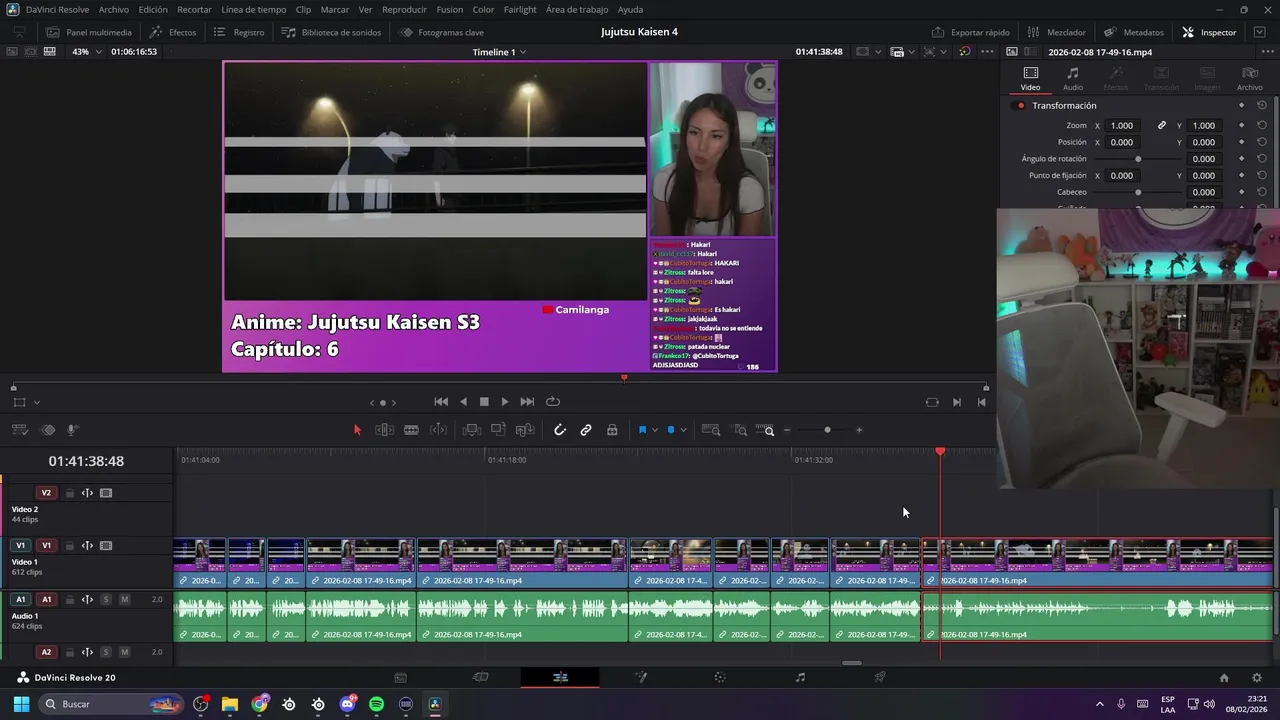Adjust the Cabeceo slider
The image size is (1280, 720).
click(x=1138, y=192)
